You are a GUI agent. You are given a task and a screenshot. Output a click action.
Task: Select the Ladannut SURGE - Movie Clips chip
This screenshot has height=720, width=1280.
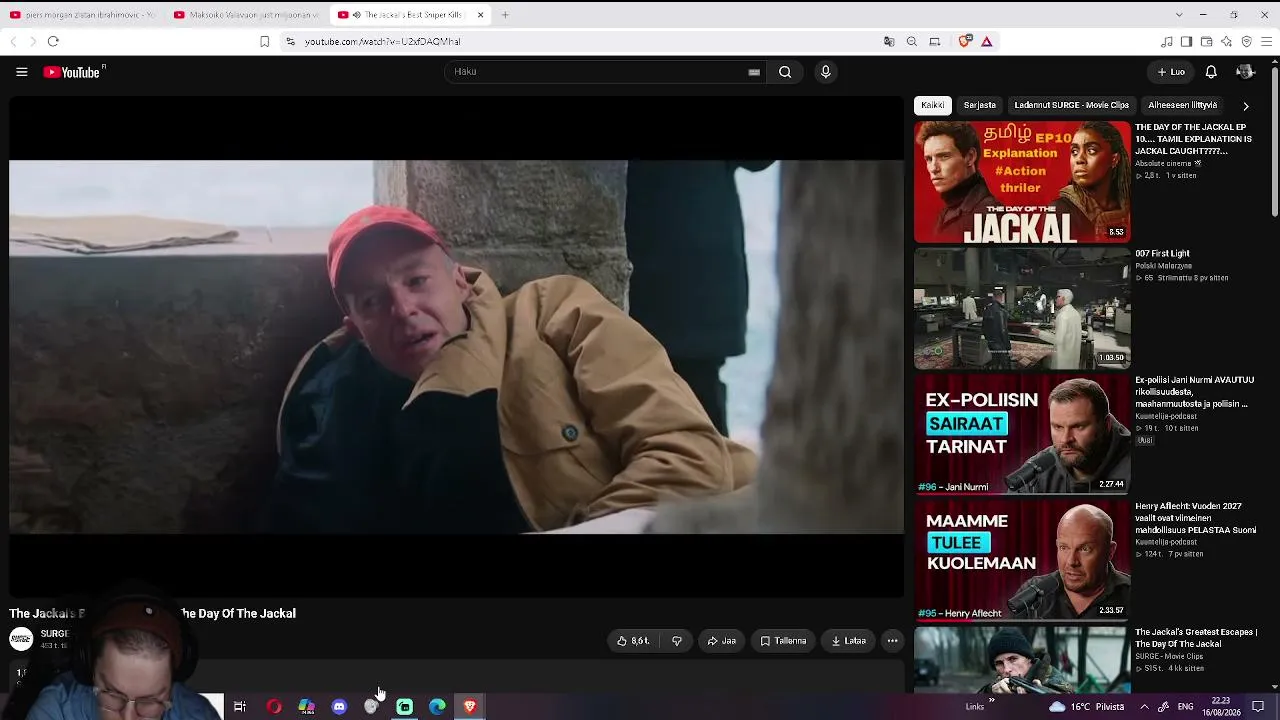pyautogui.click(x=1071, y=105)
